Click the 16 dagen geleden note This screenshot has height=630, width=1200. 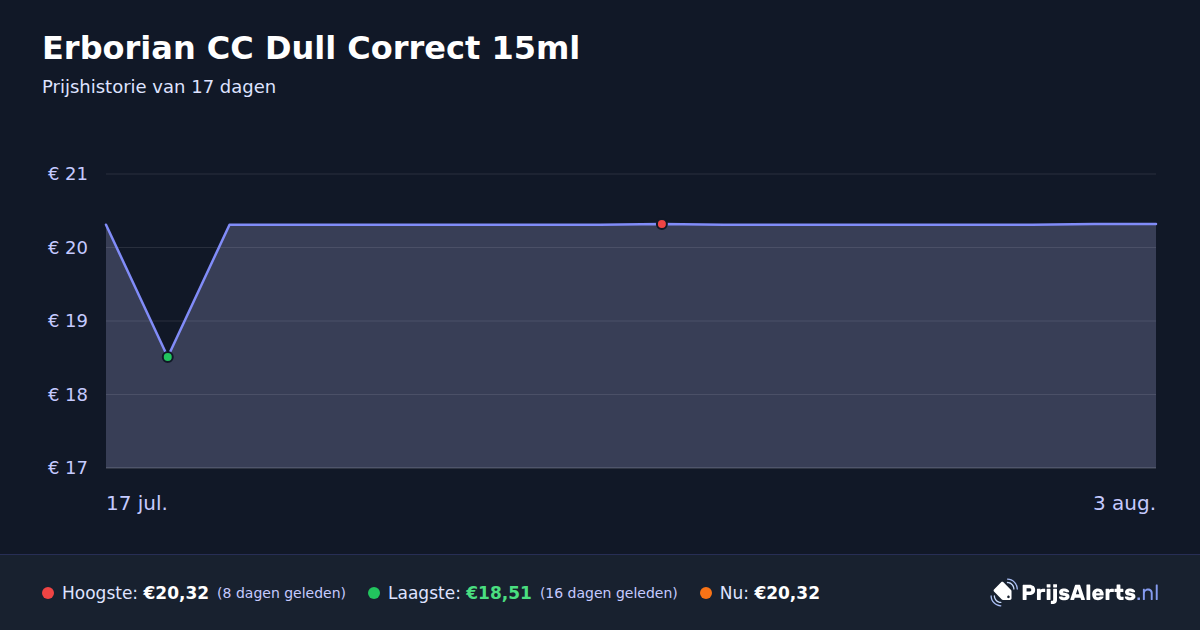609,593
